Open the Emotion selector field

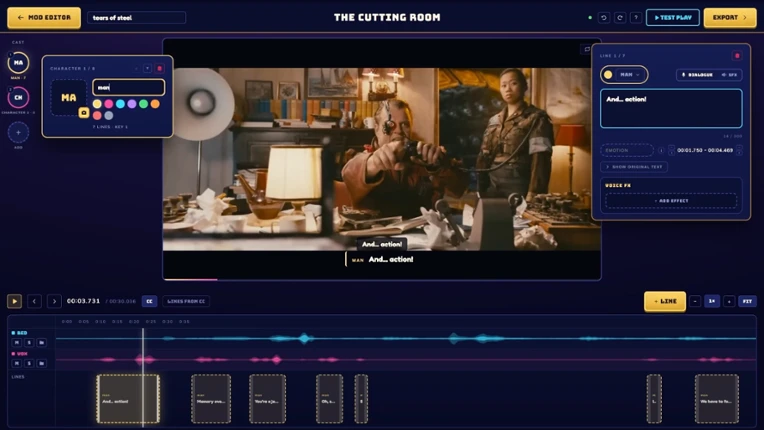[x=627, y=150]
